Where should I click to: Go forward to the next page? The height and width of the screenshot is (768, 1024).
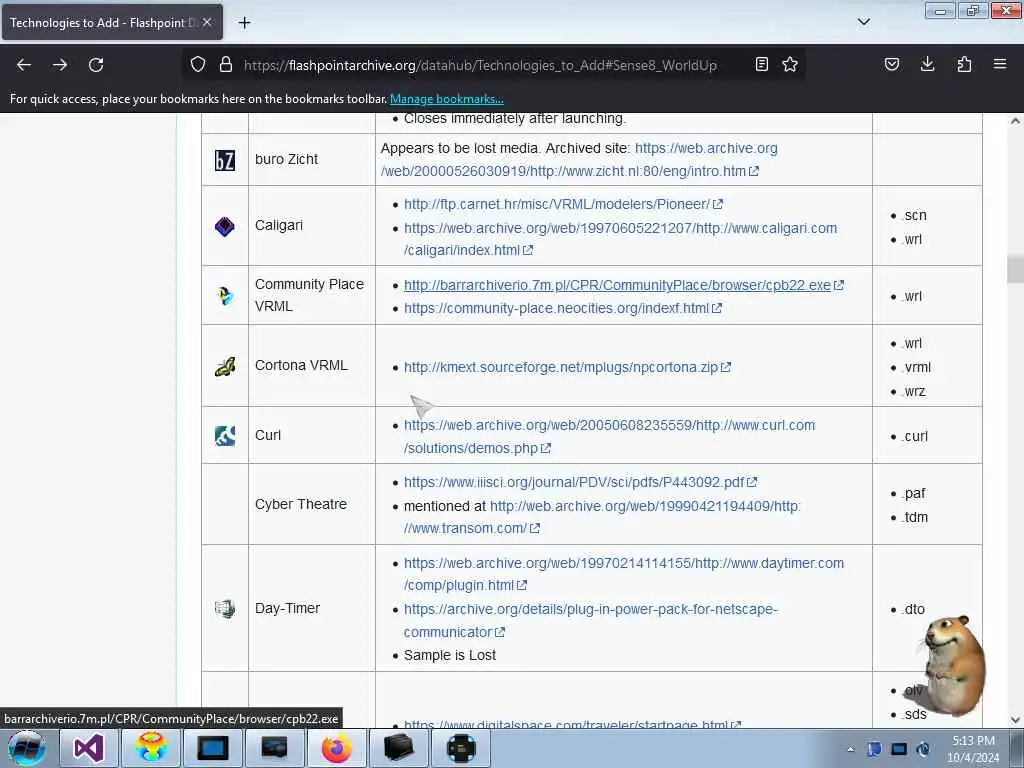(60, 65)
